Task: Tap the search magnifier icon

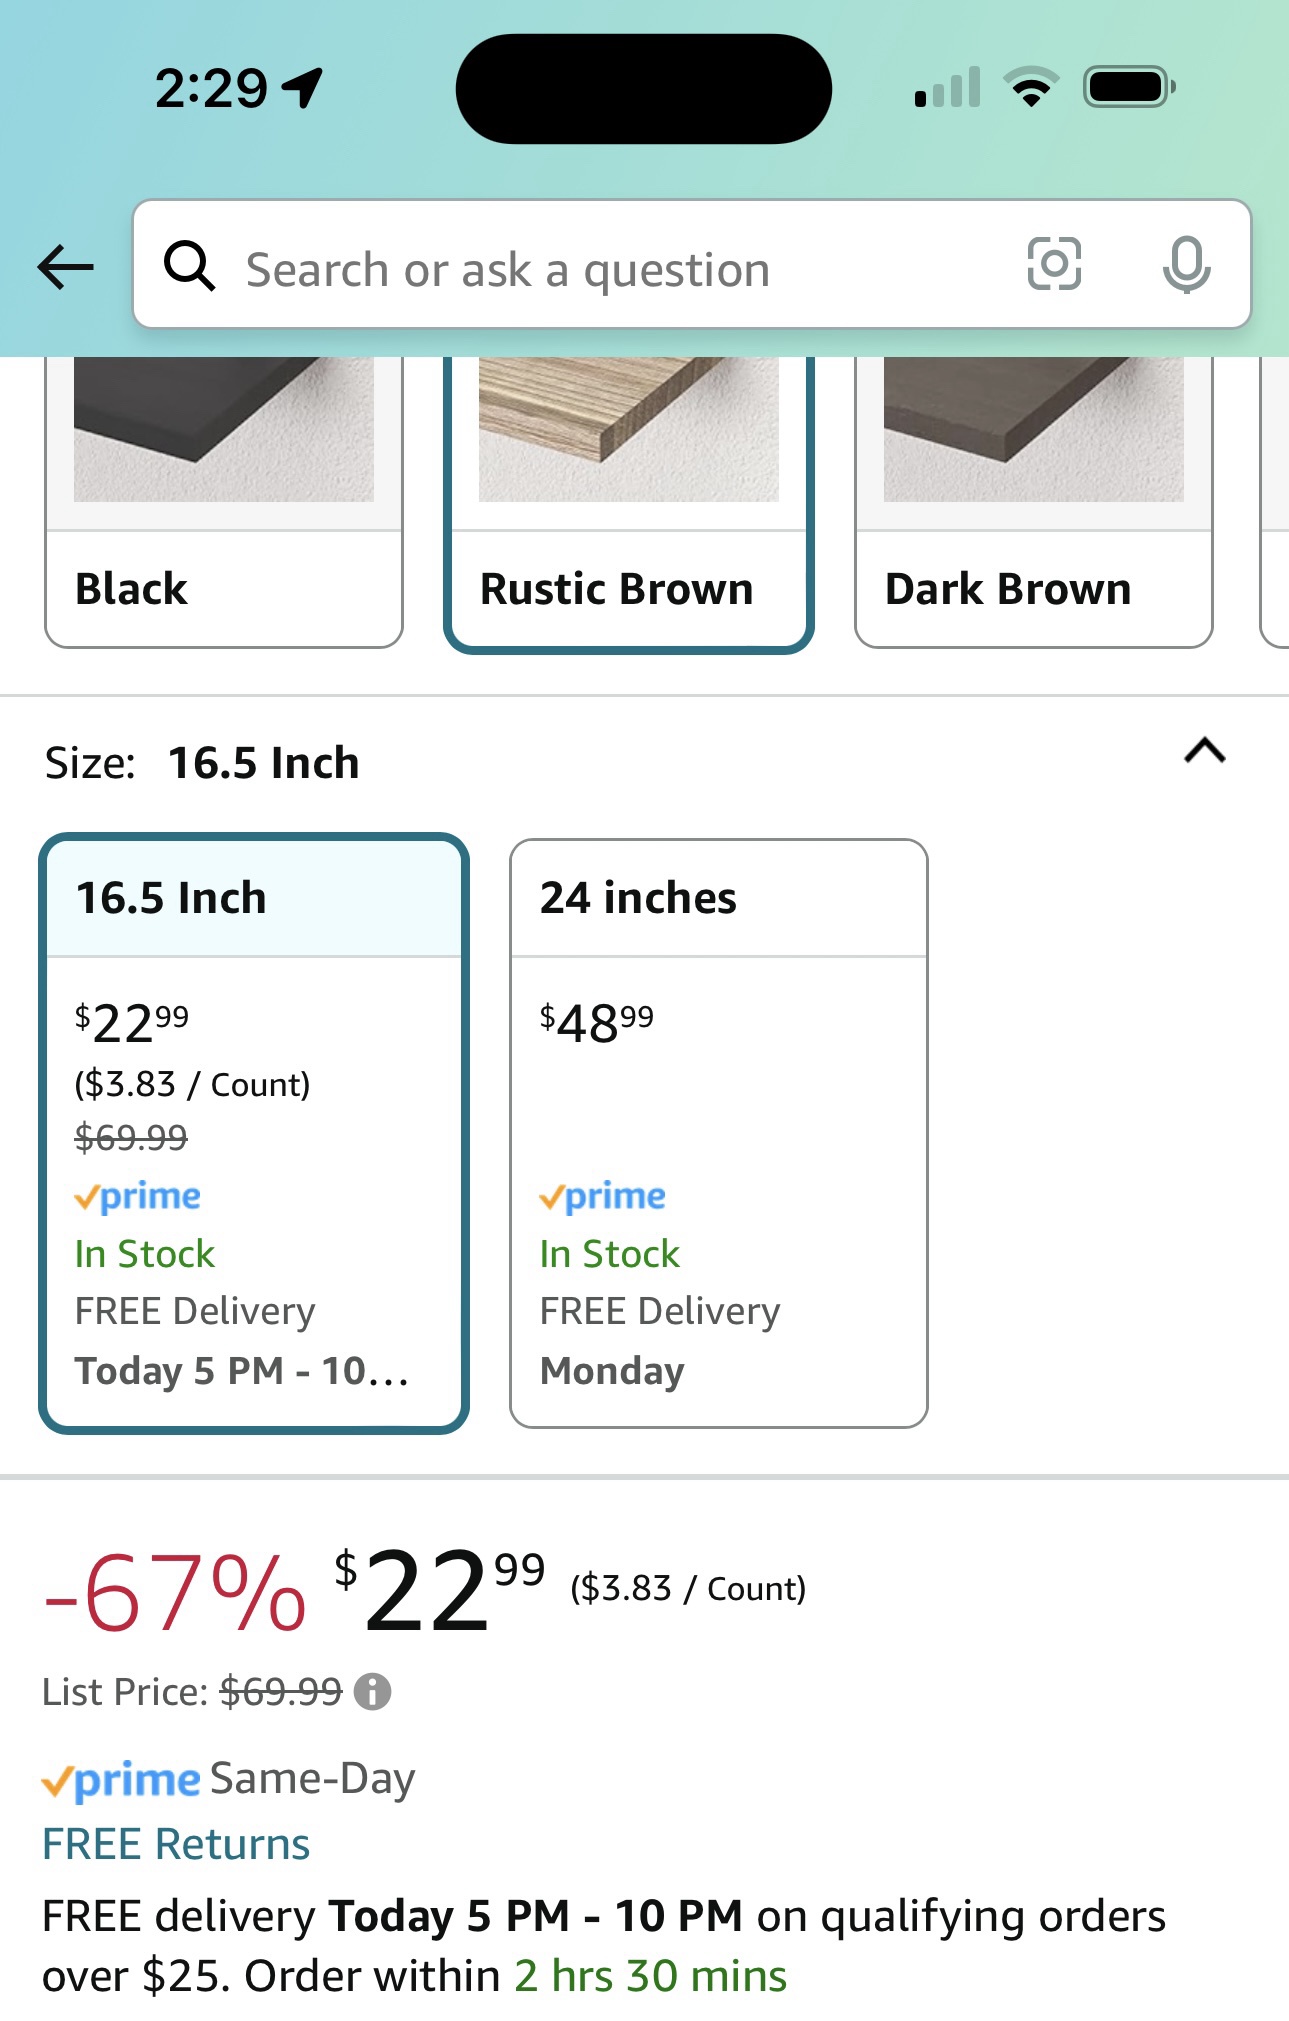Action: (x=189, y=266)
